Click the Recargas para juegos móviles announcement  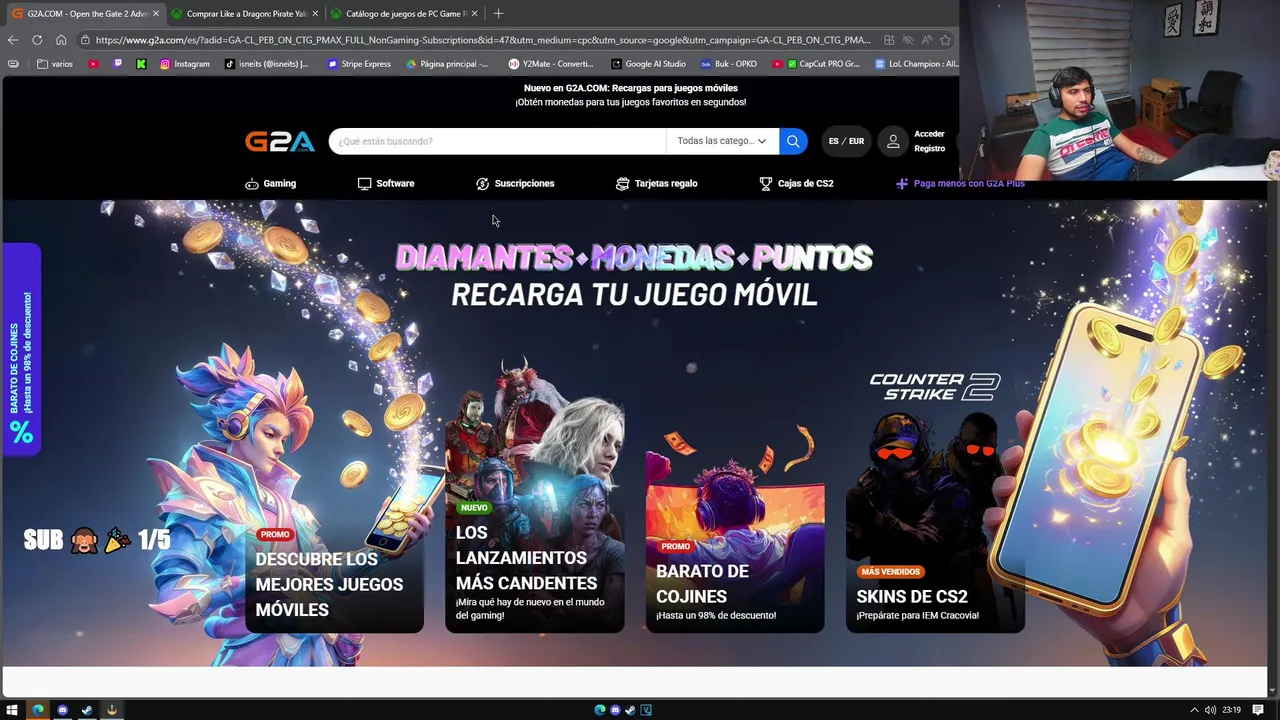pyautogui.click(x=631, y=95)
